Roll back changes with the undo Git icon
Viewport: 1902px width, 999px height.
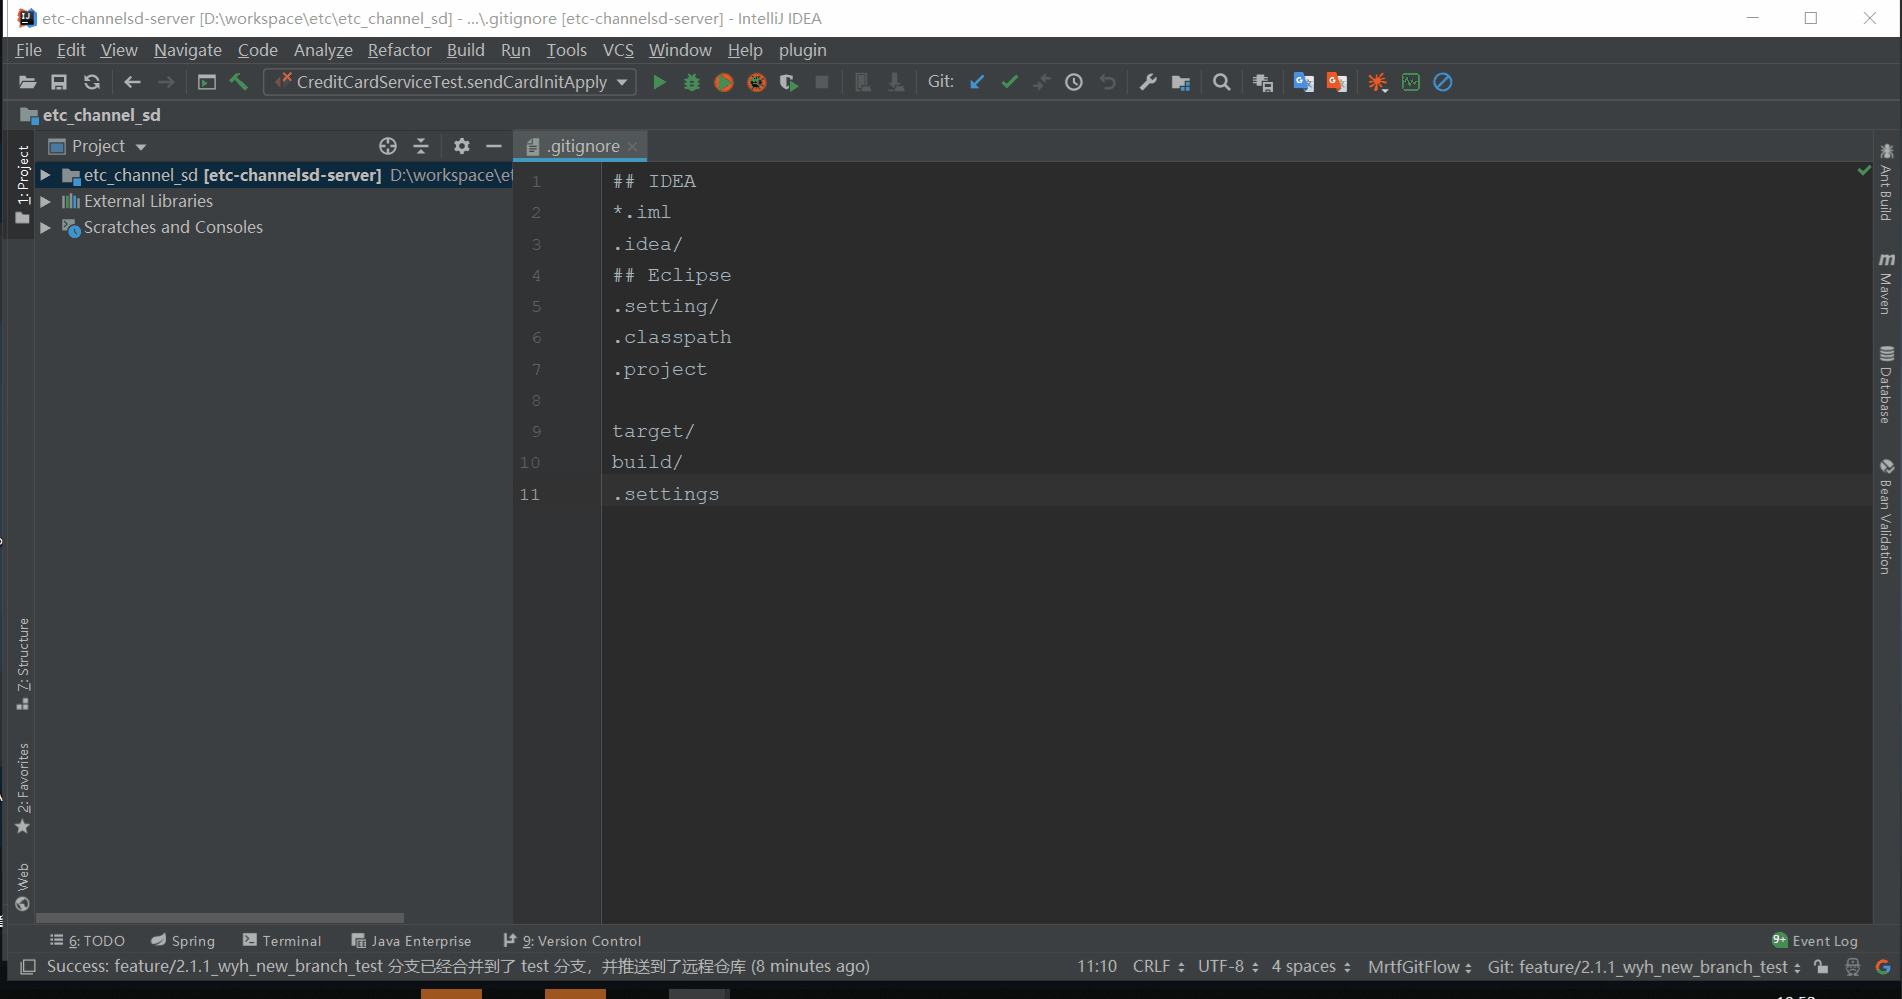click(1107, 82)
